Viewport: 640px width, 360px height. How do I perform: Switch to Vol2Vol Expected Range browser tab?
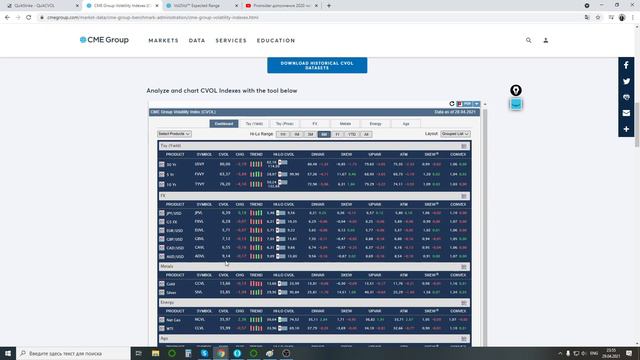202,6
